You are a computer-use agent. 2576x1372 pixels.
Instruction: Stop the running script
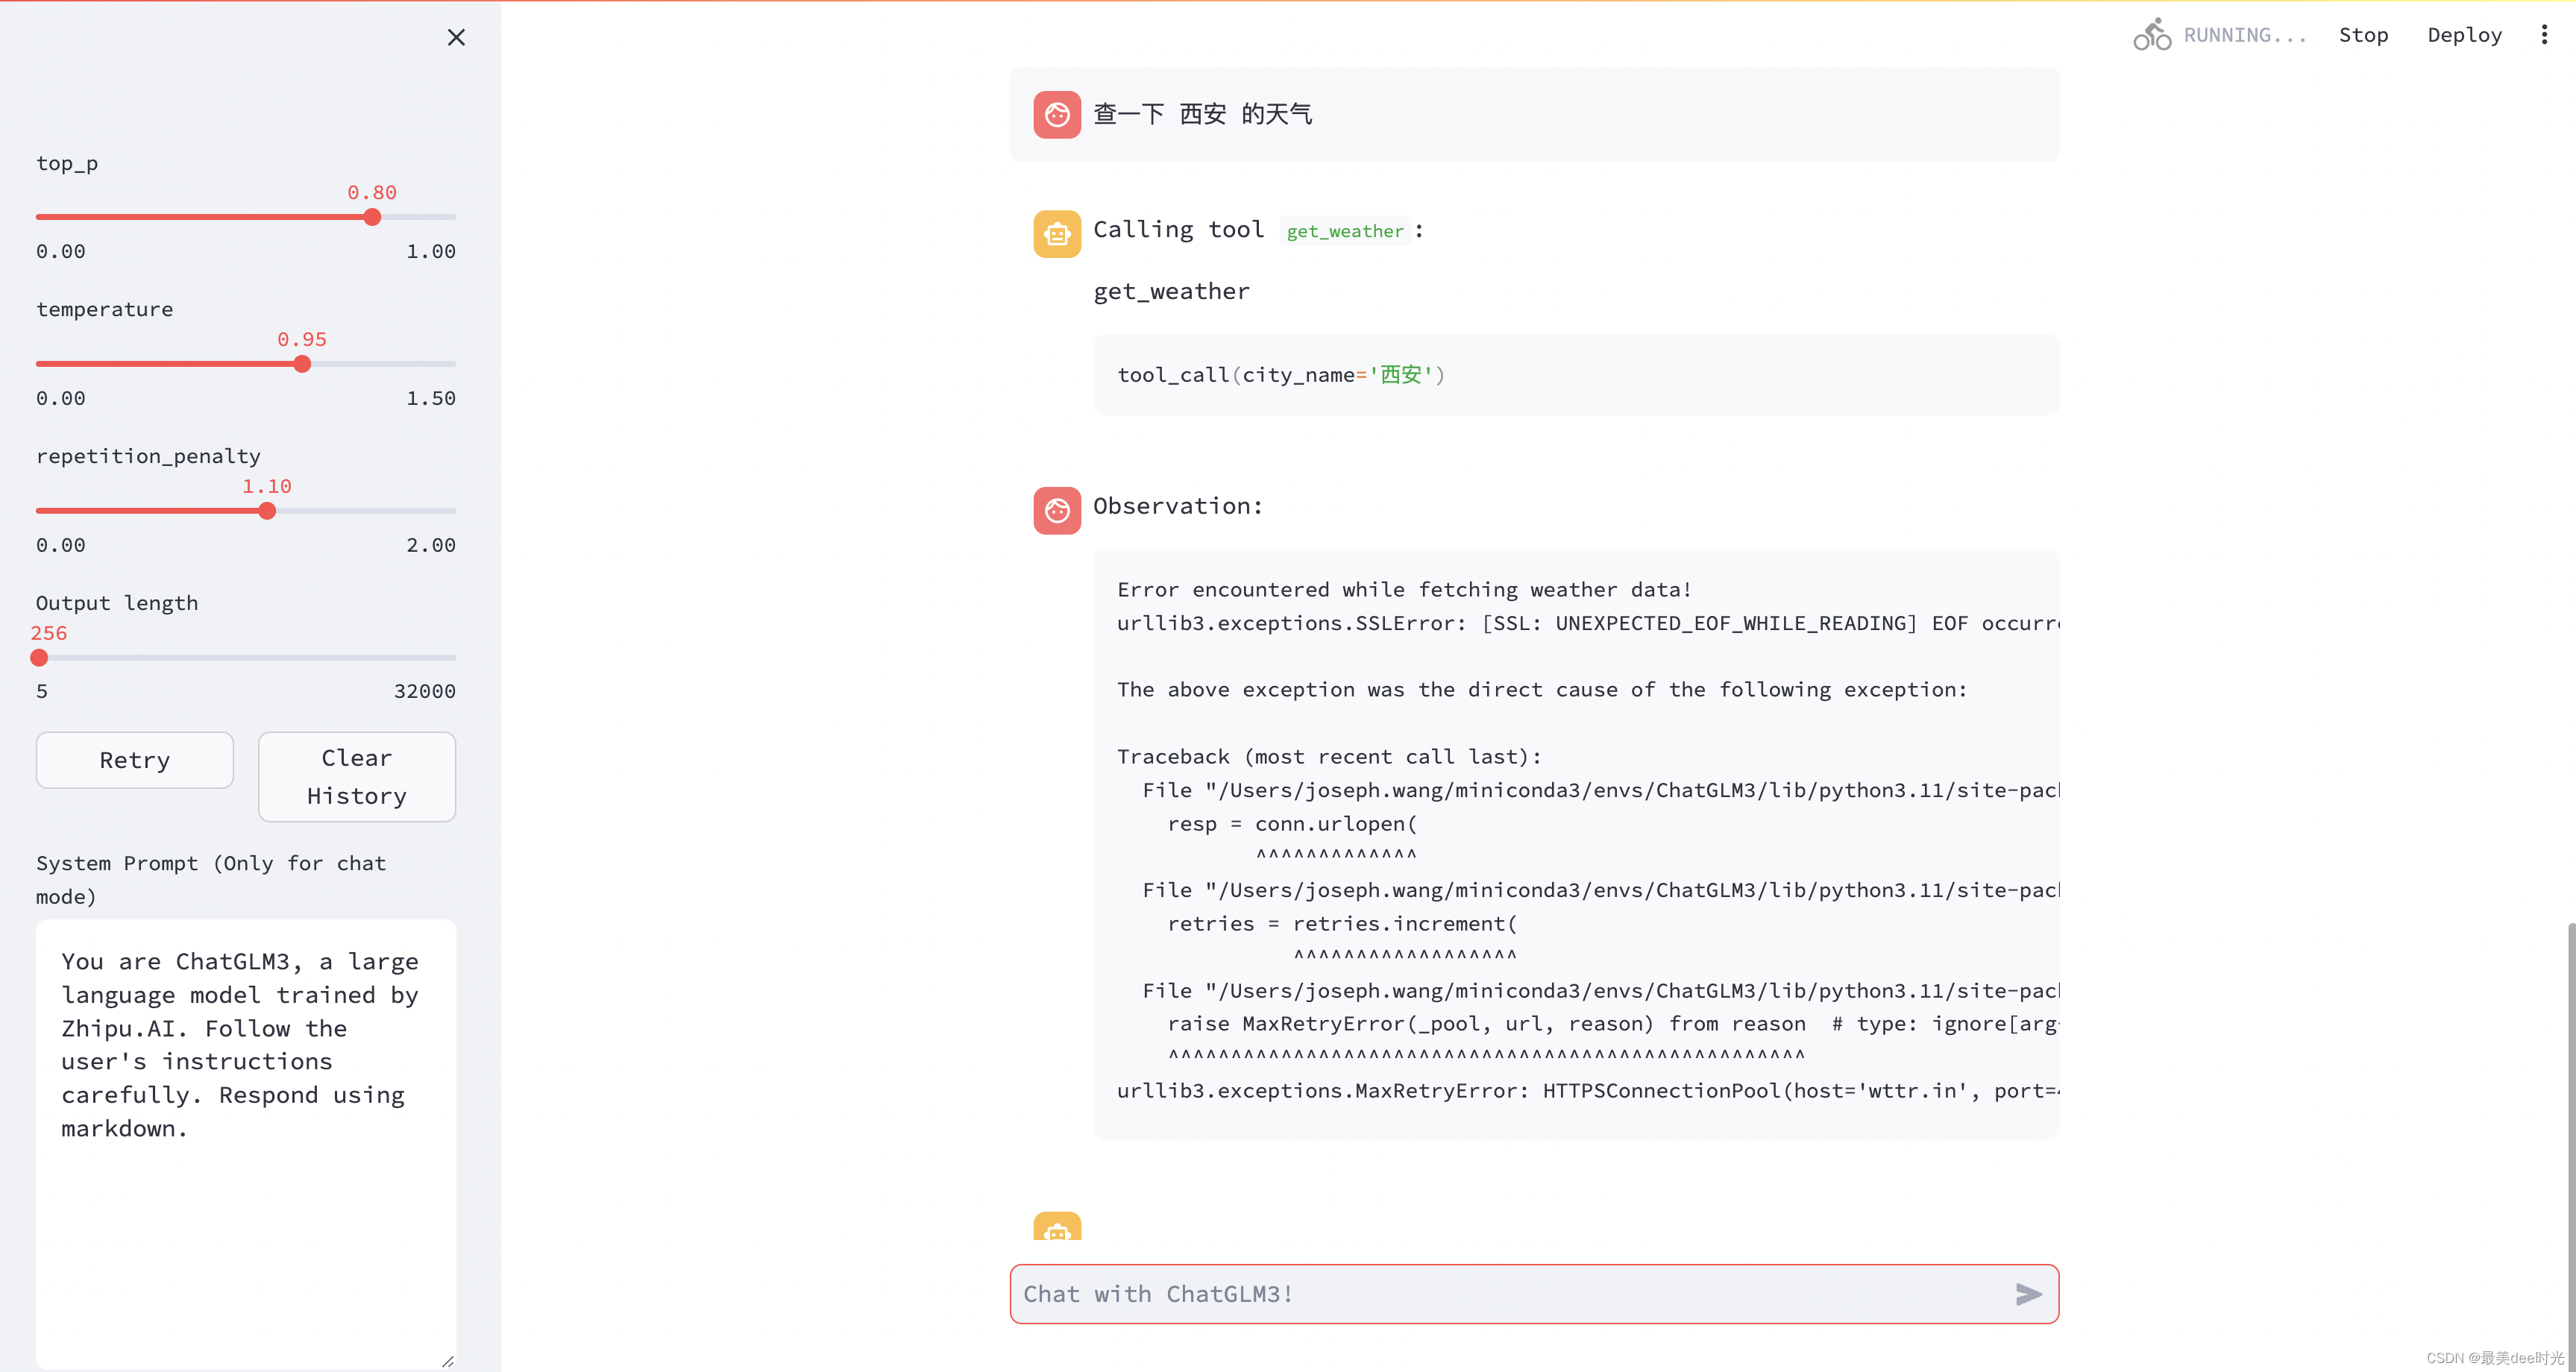pyautogui.click(x=2363, y=35)
